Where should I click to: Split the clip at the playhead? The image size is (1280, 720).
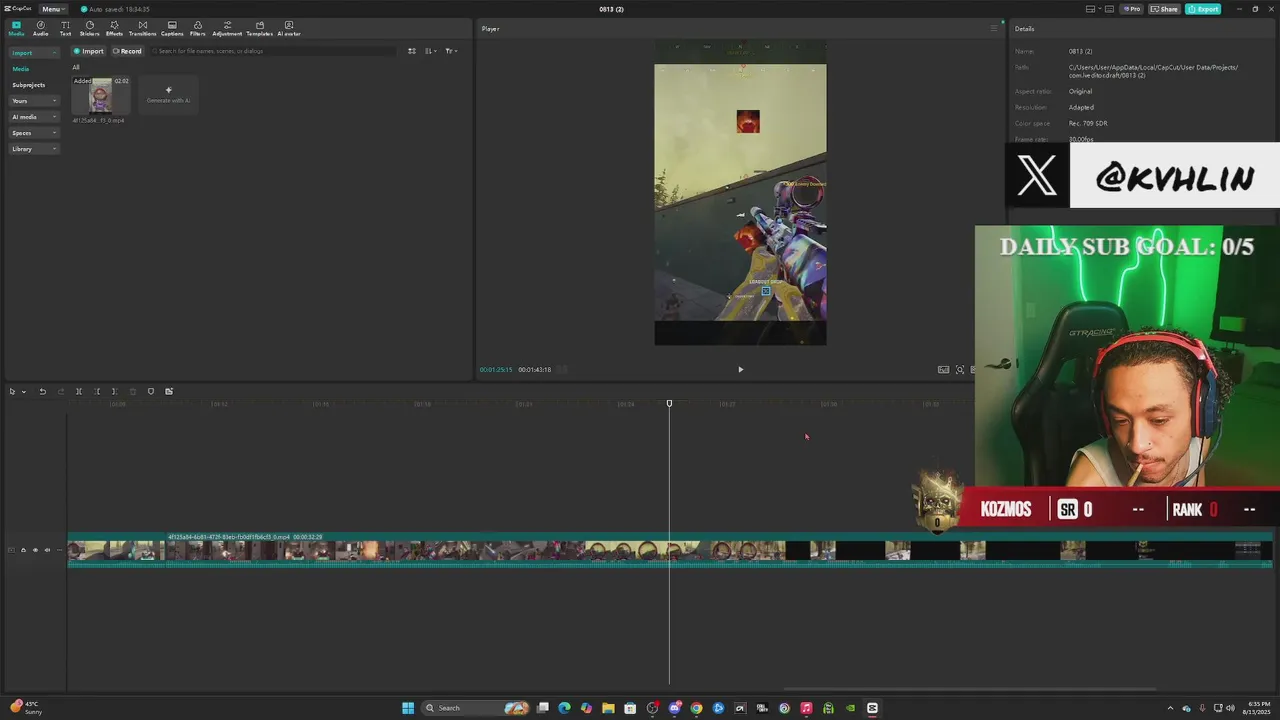coord(79,391)
